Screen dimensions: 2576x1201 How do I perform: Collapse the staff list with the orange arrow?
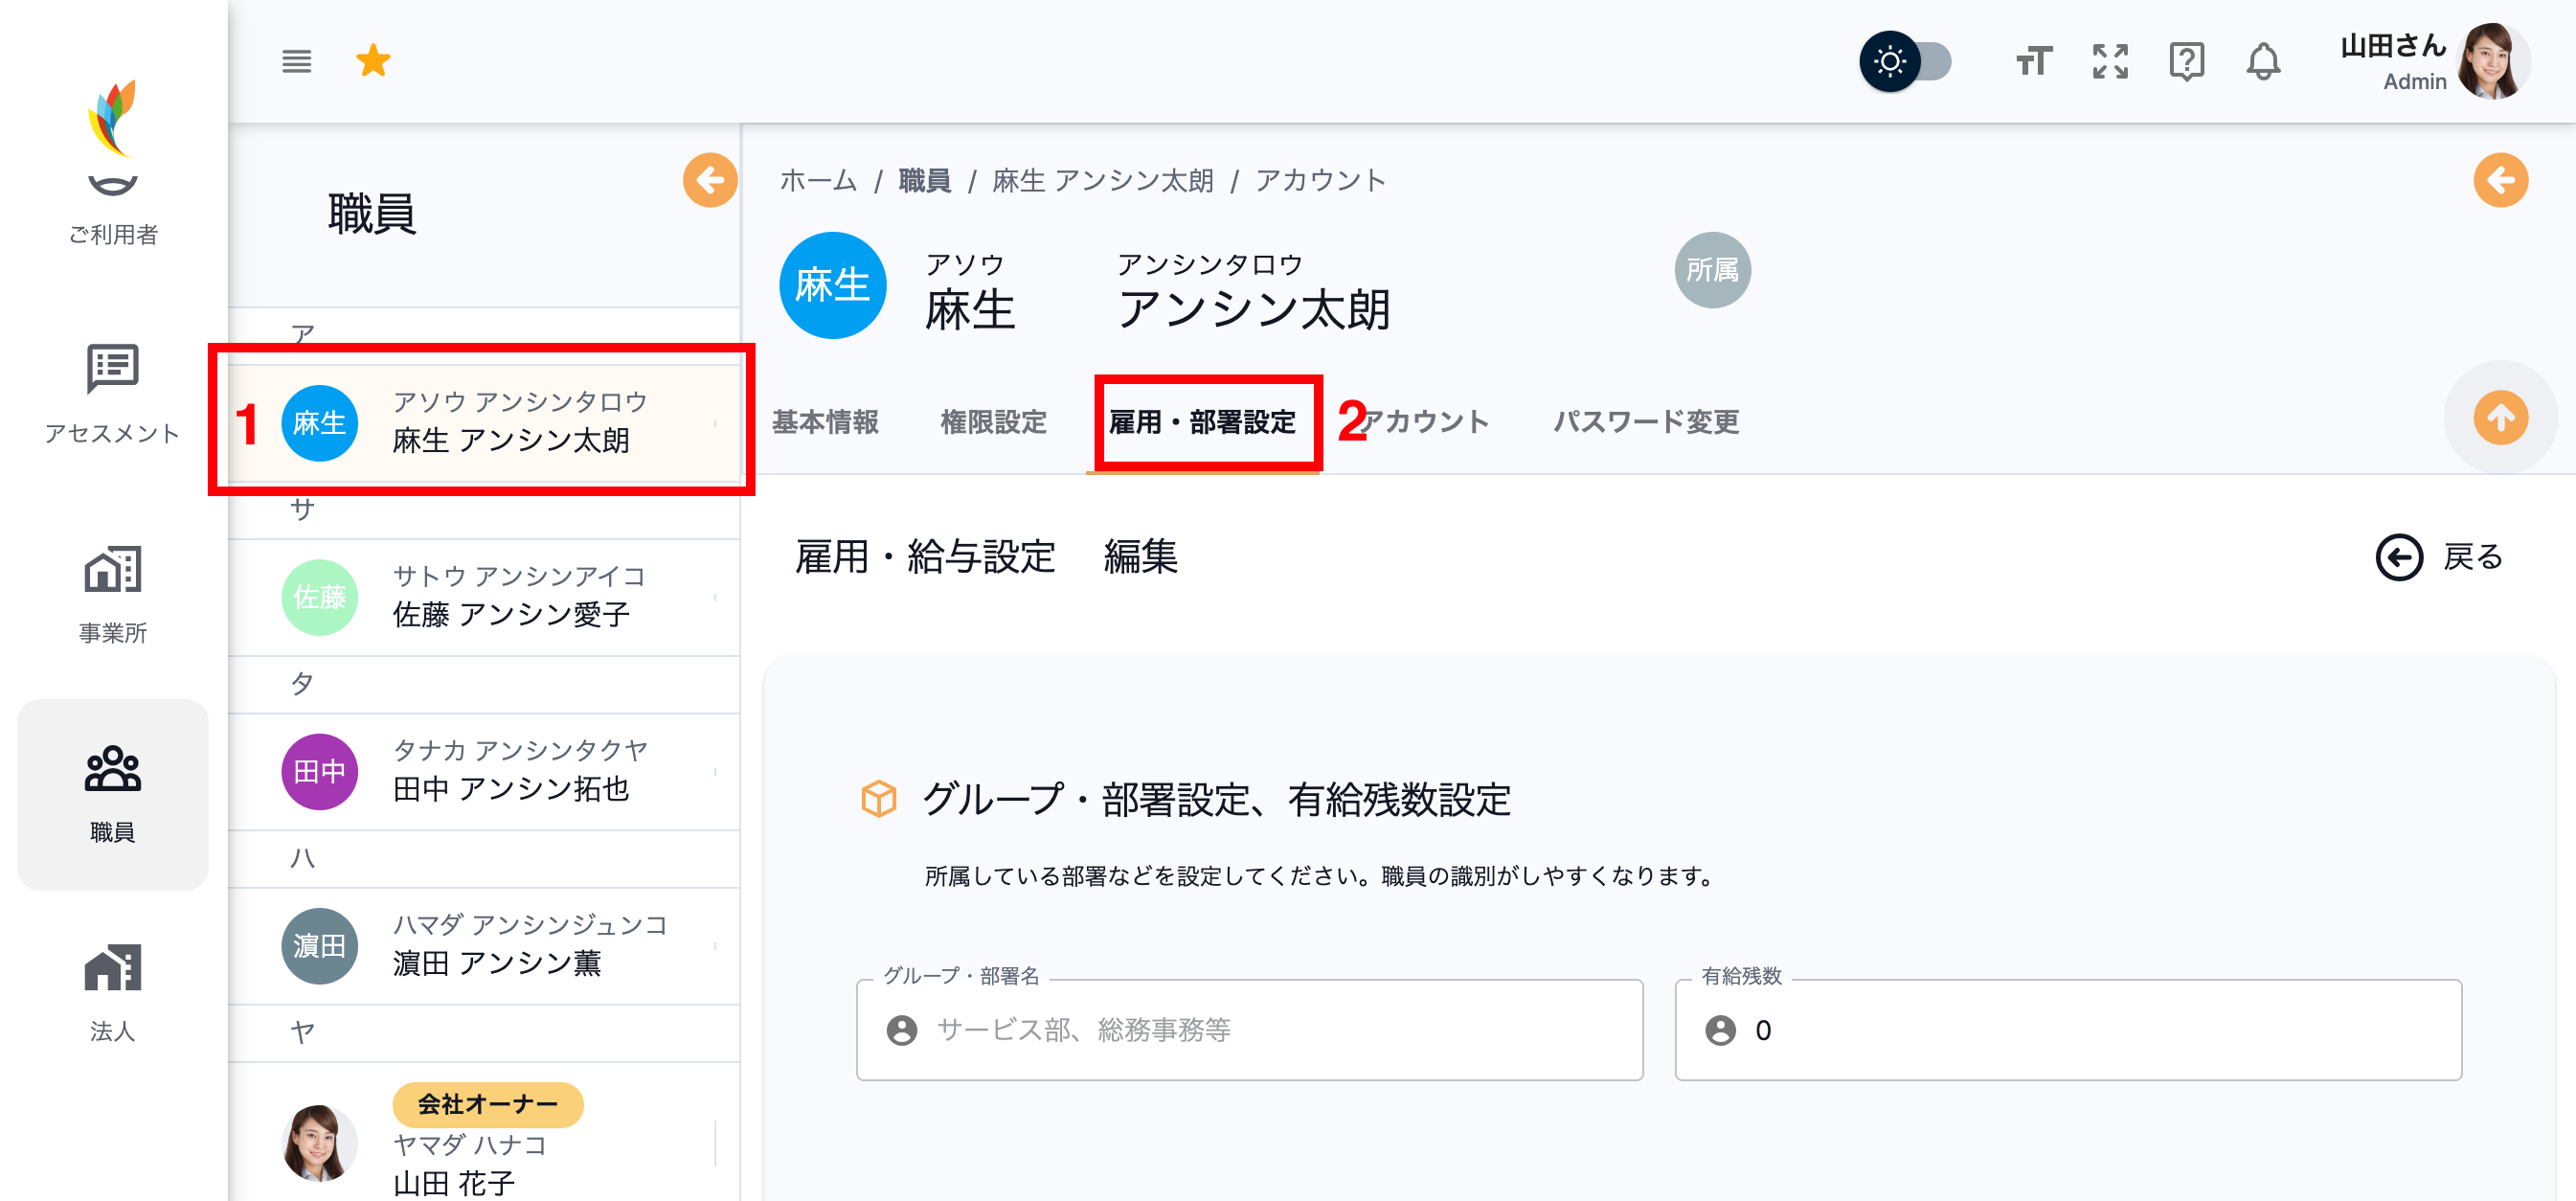pyautogui.click(x=710, y=181)
